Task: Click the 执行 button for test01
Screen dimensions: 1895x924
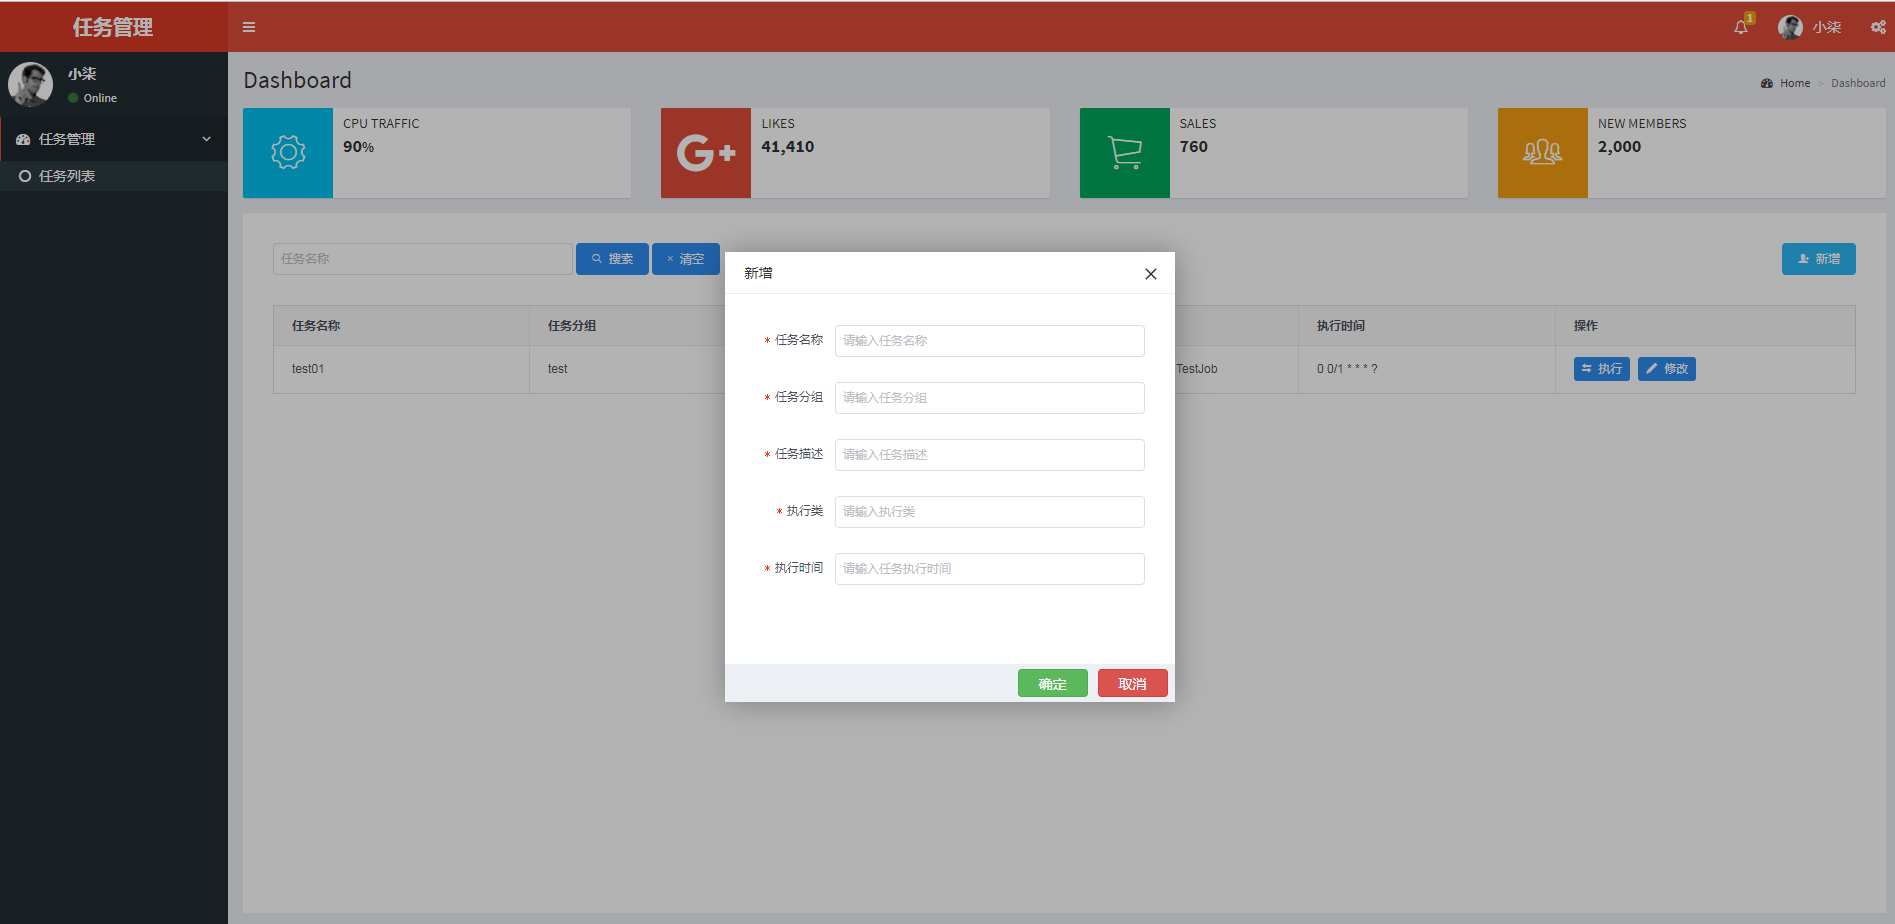Action: tap(1601, 369)
